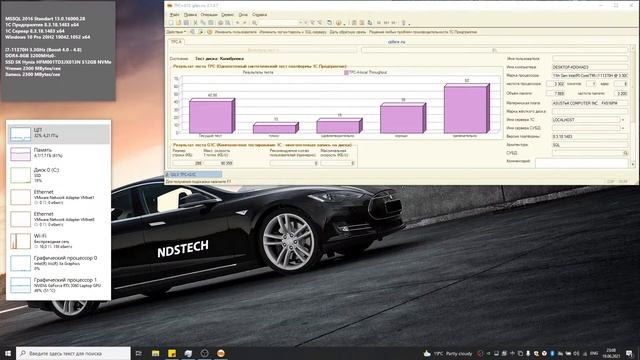
Task: Click the M+ memory button in toolbar
Action: (x=387, y=23)
